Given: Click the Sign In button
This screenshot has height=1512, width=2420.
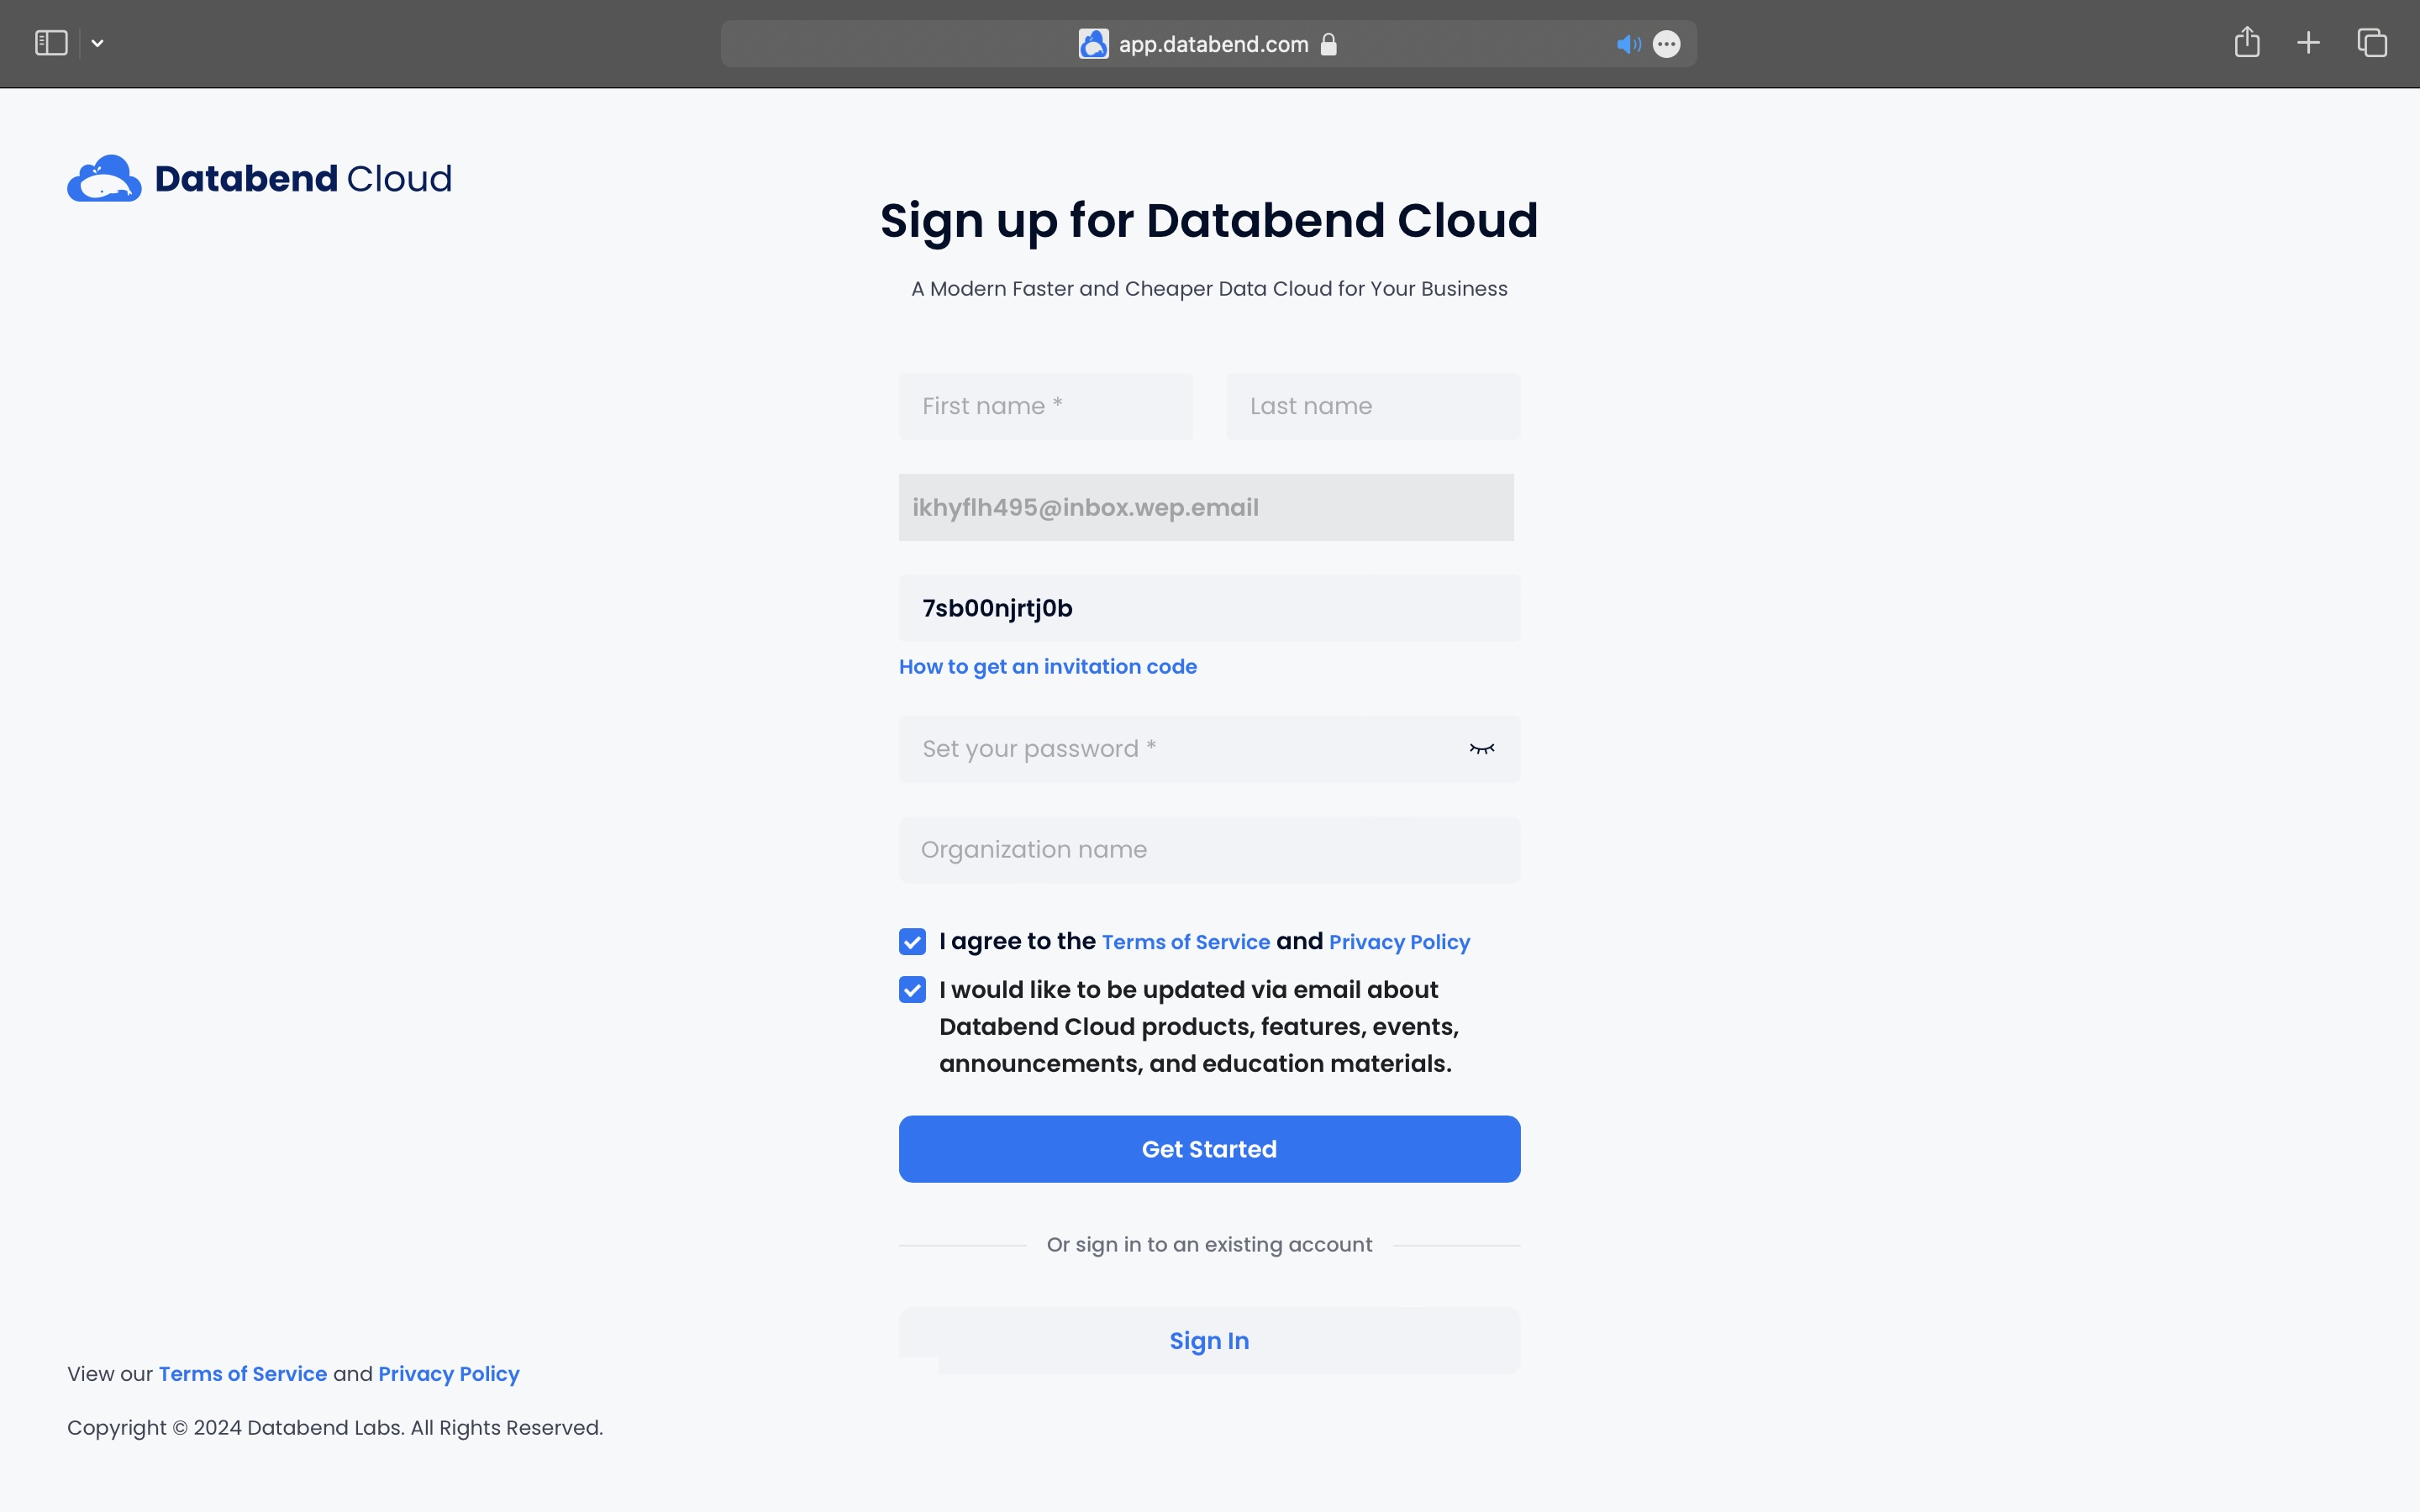Looking at the screenshot, I should [1209, 1340].
